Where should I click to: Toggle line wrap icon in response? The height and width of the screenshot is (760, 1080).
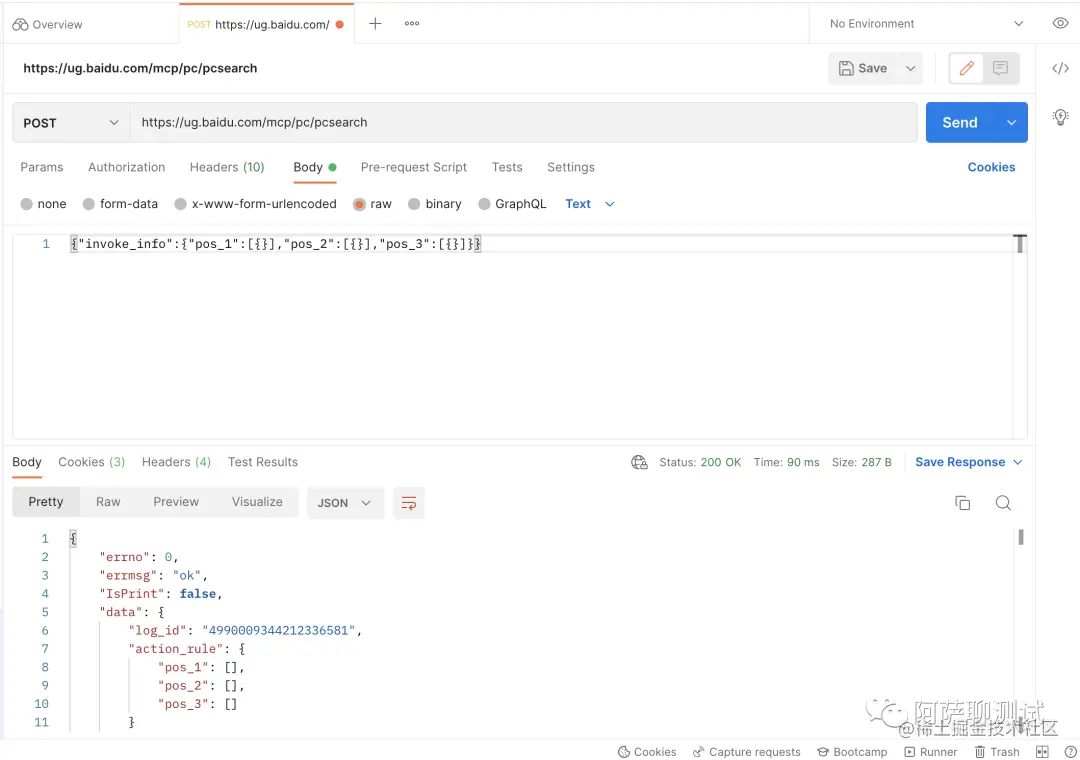pyautogui.click(x=408, y=503)
